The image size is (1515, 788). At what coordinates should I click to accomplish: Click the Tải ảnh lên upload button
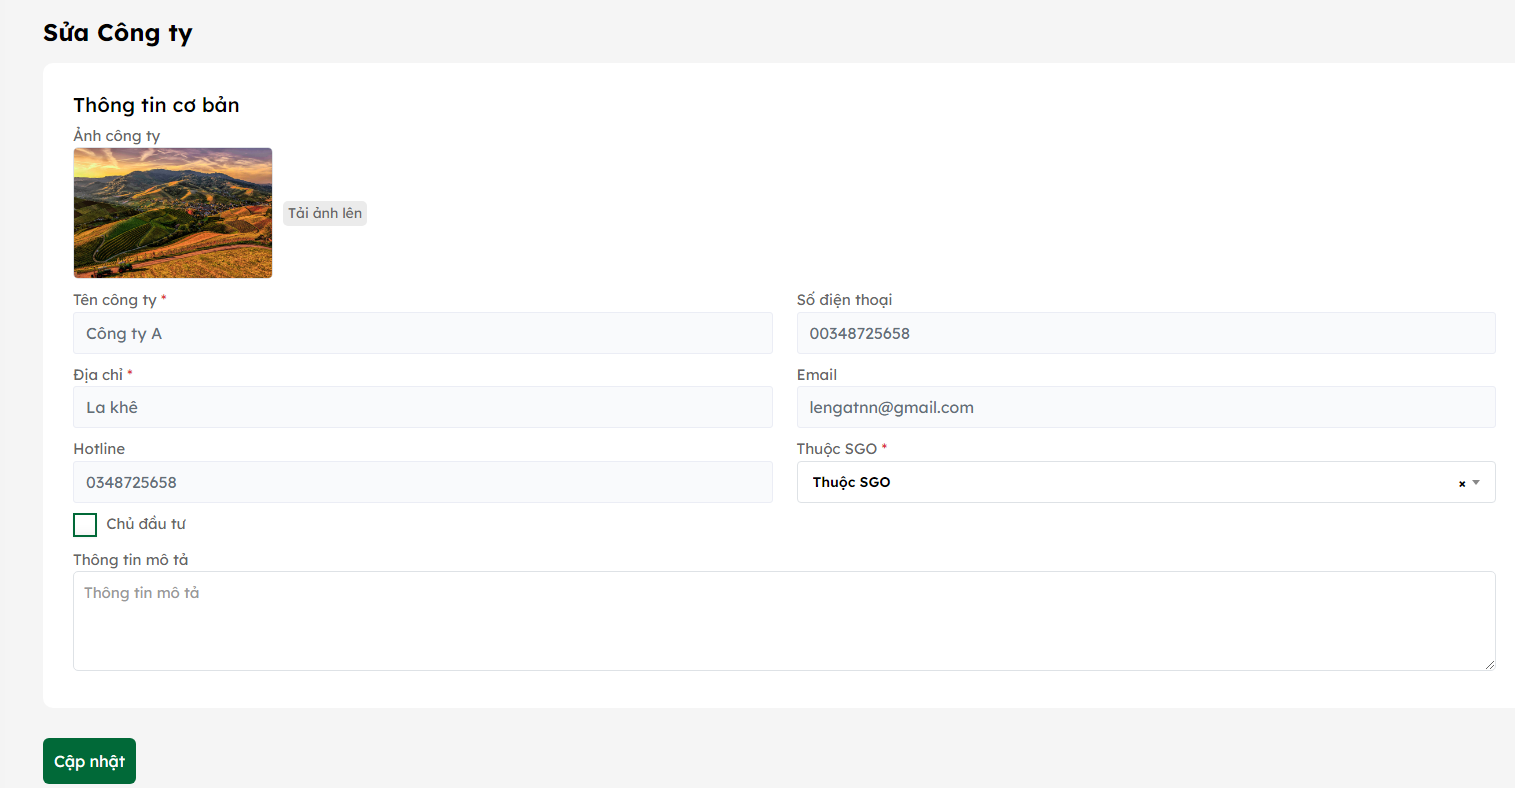(x=325, y=213)
